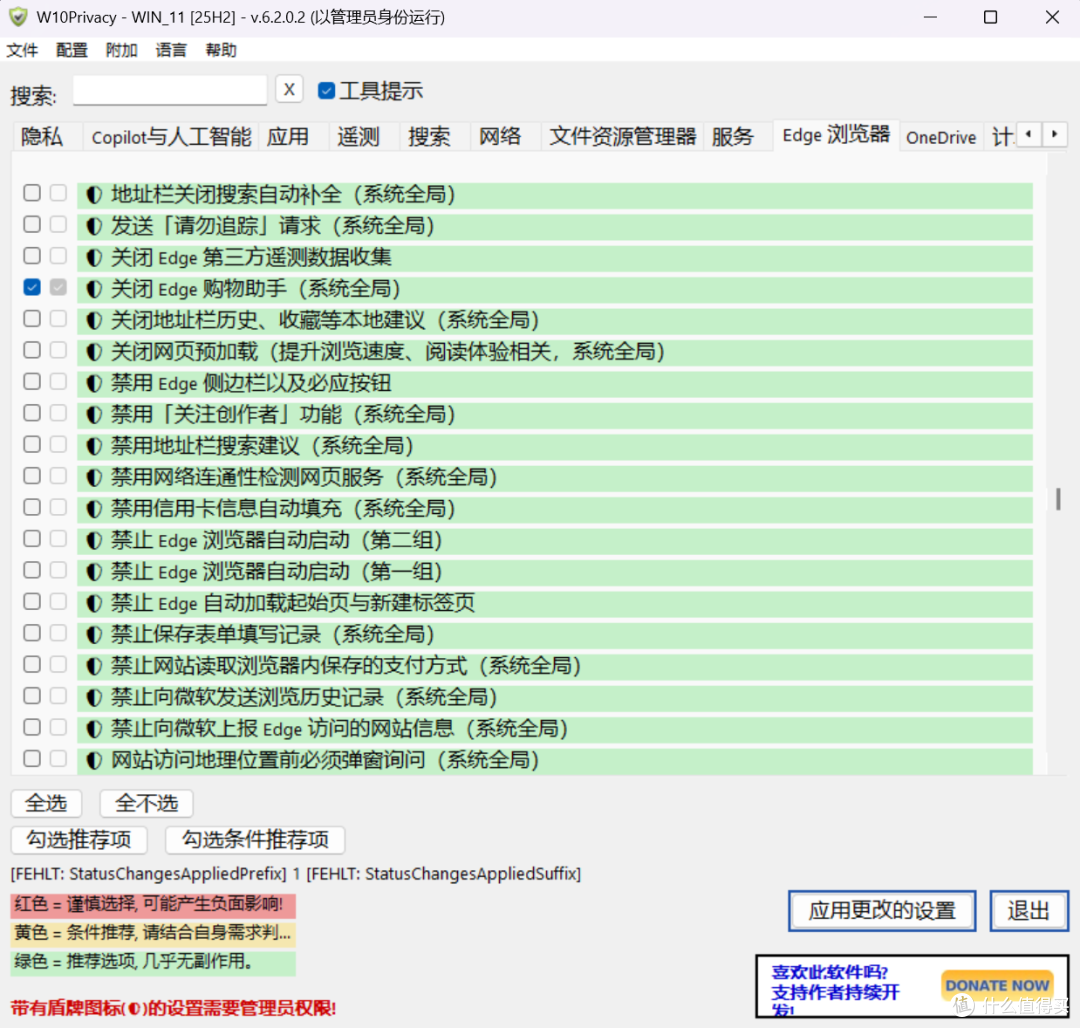Click the 退出 button

(1029, 911)
